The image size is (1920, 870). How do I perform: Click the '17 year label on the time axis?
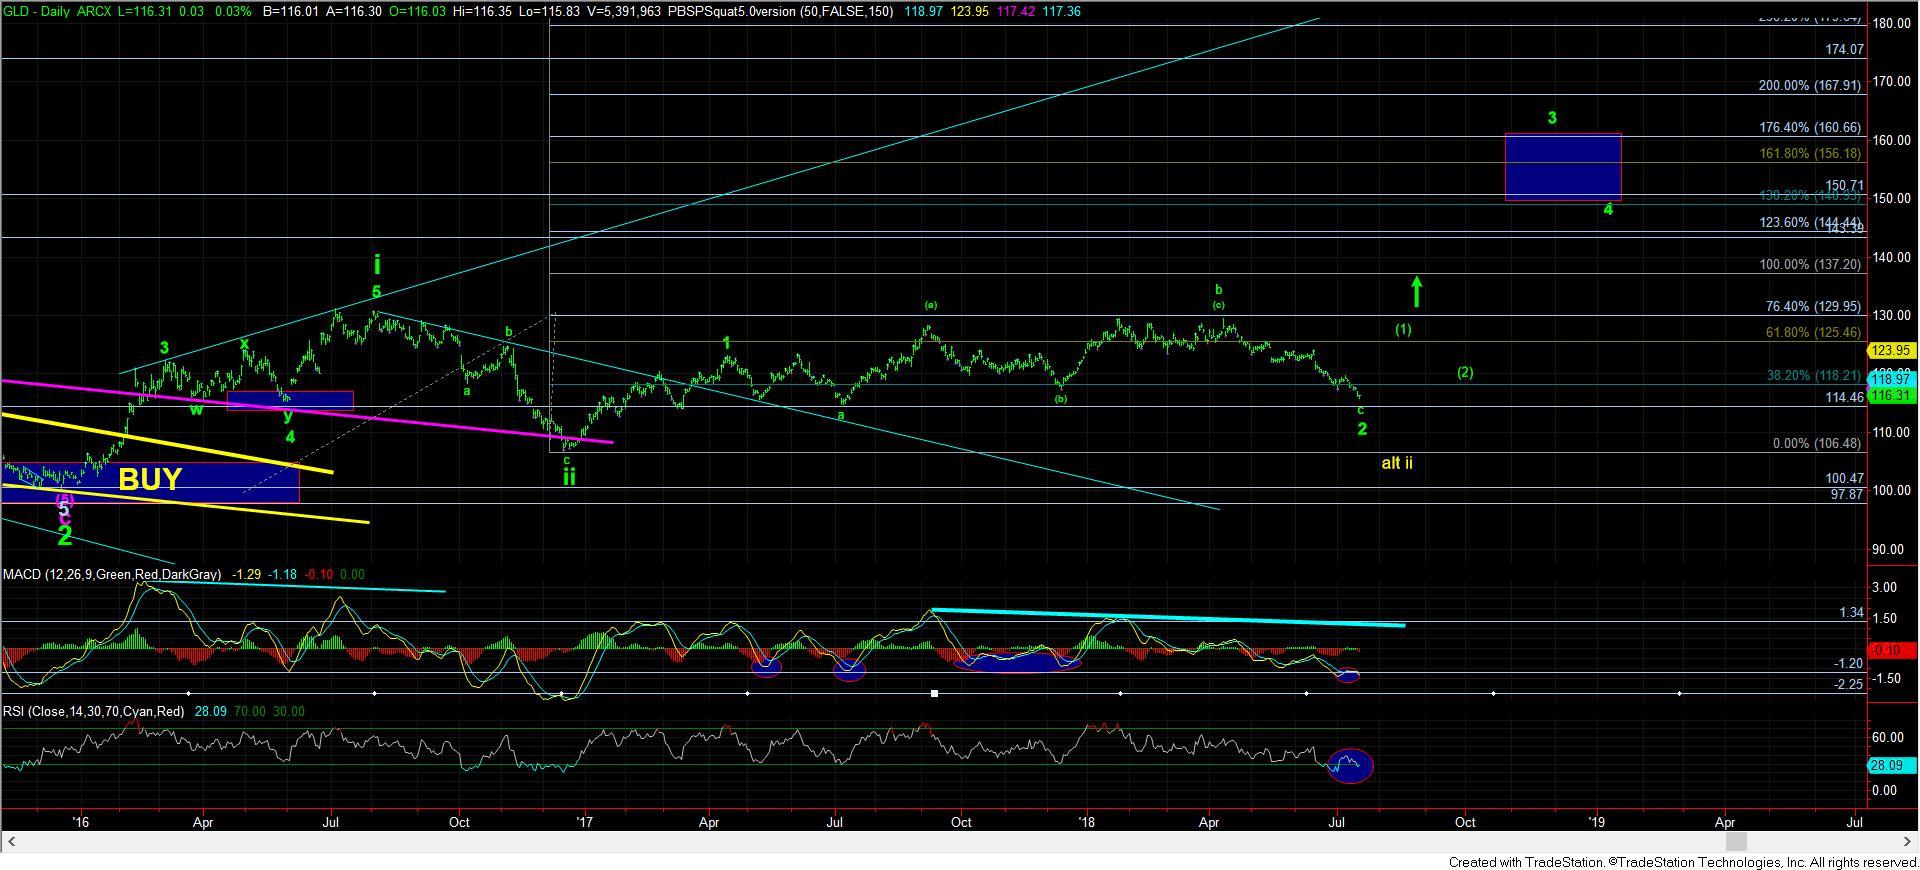(x=585, y=822)
